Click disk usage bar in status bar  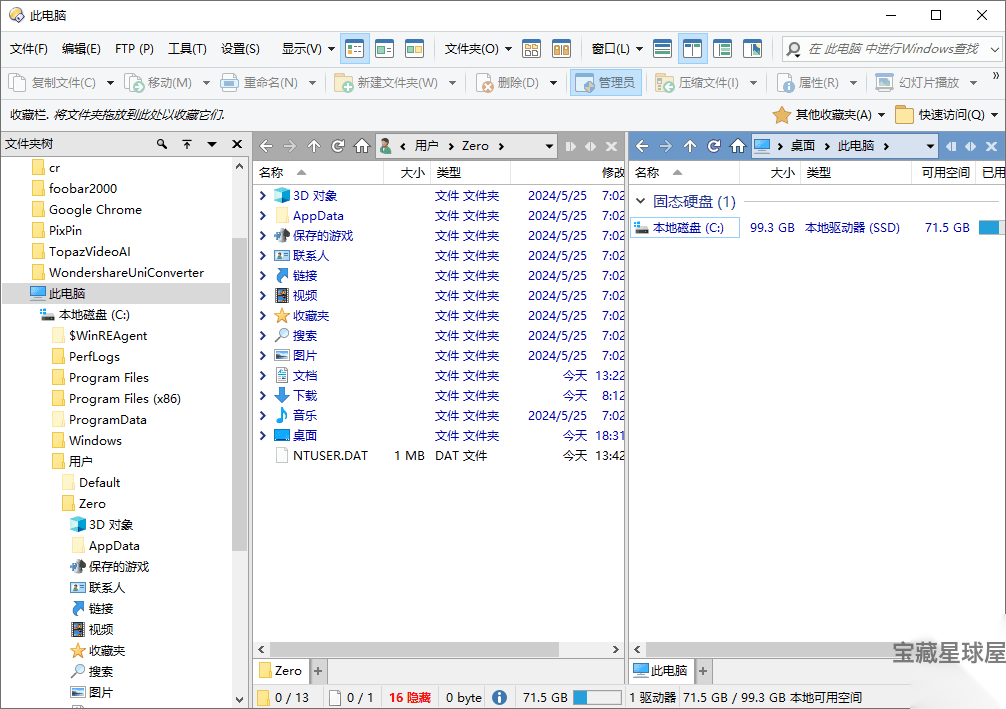(x=597, y=697)
